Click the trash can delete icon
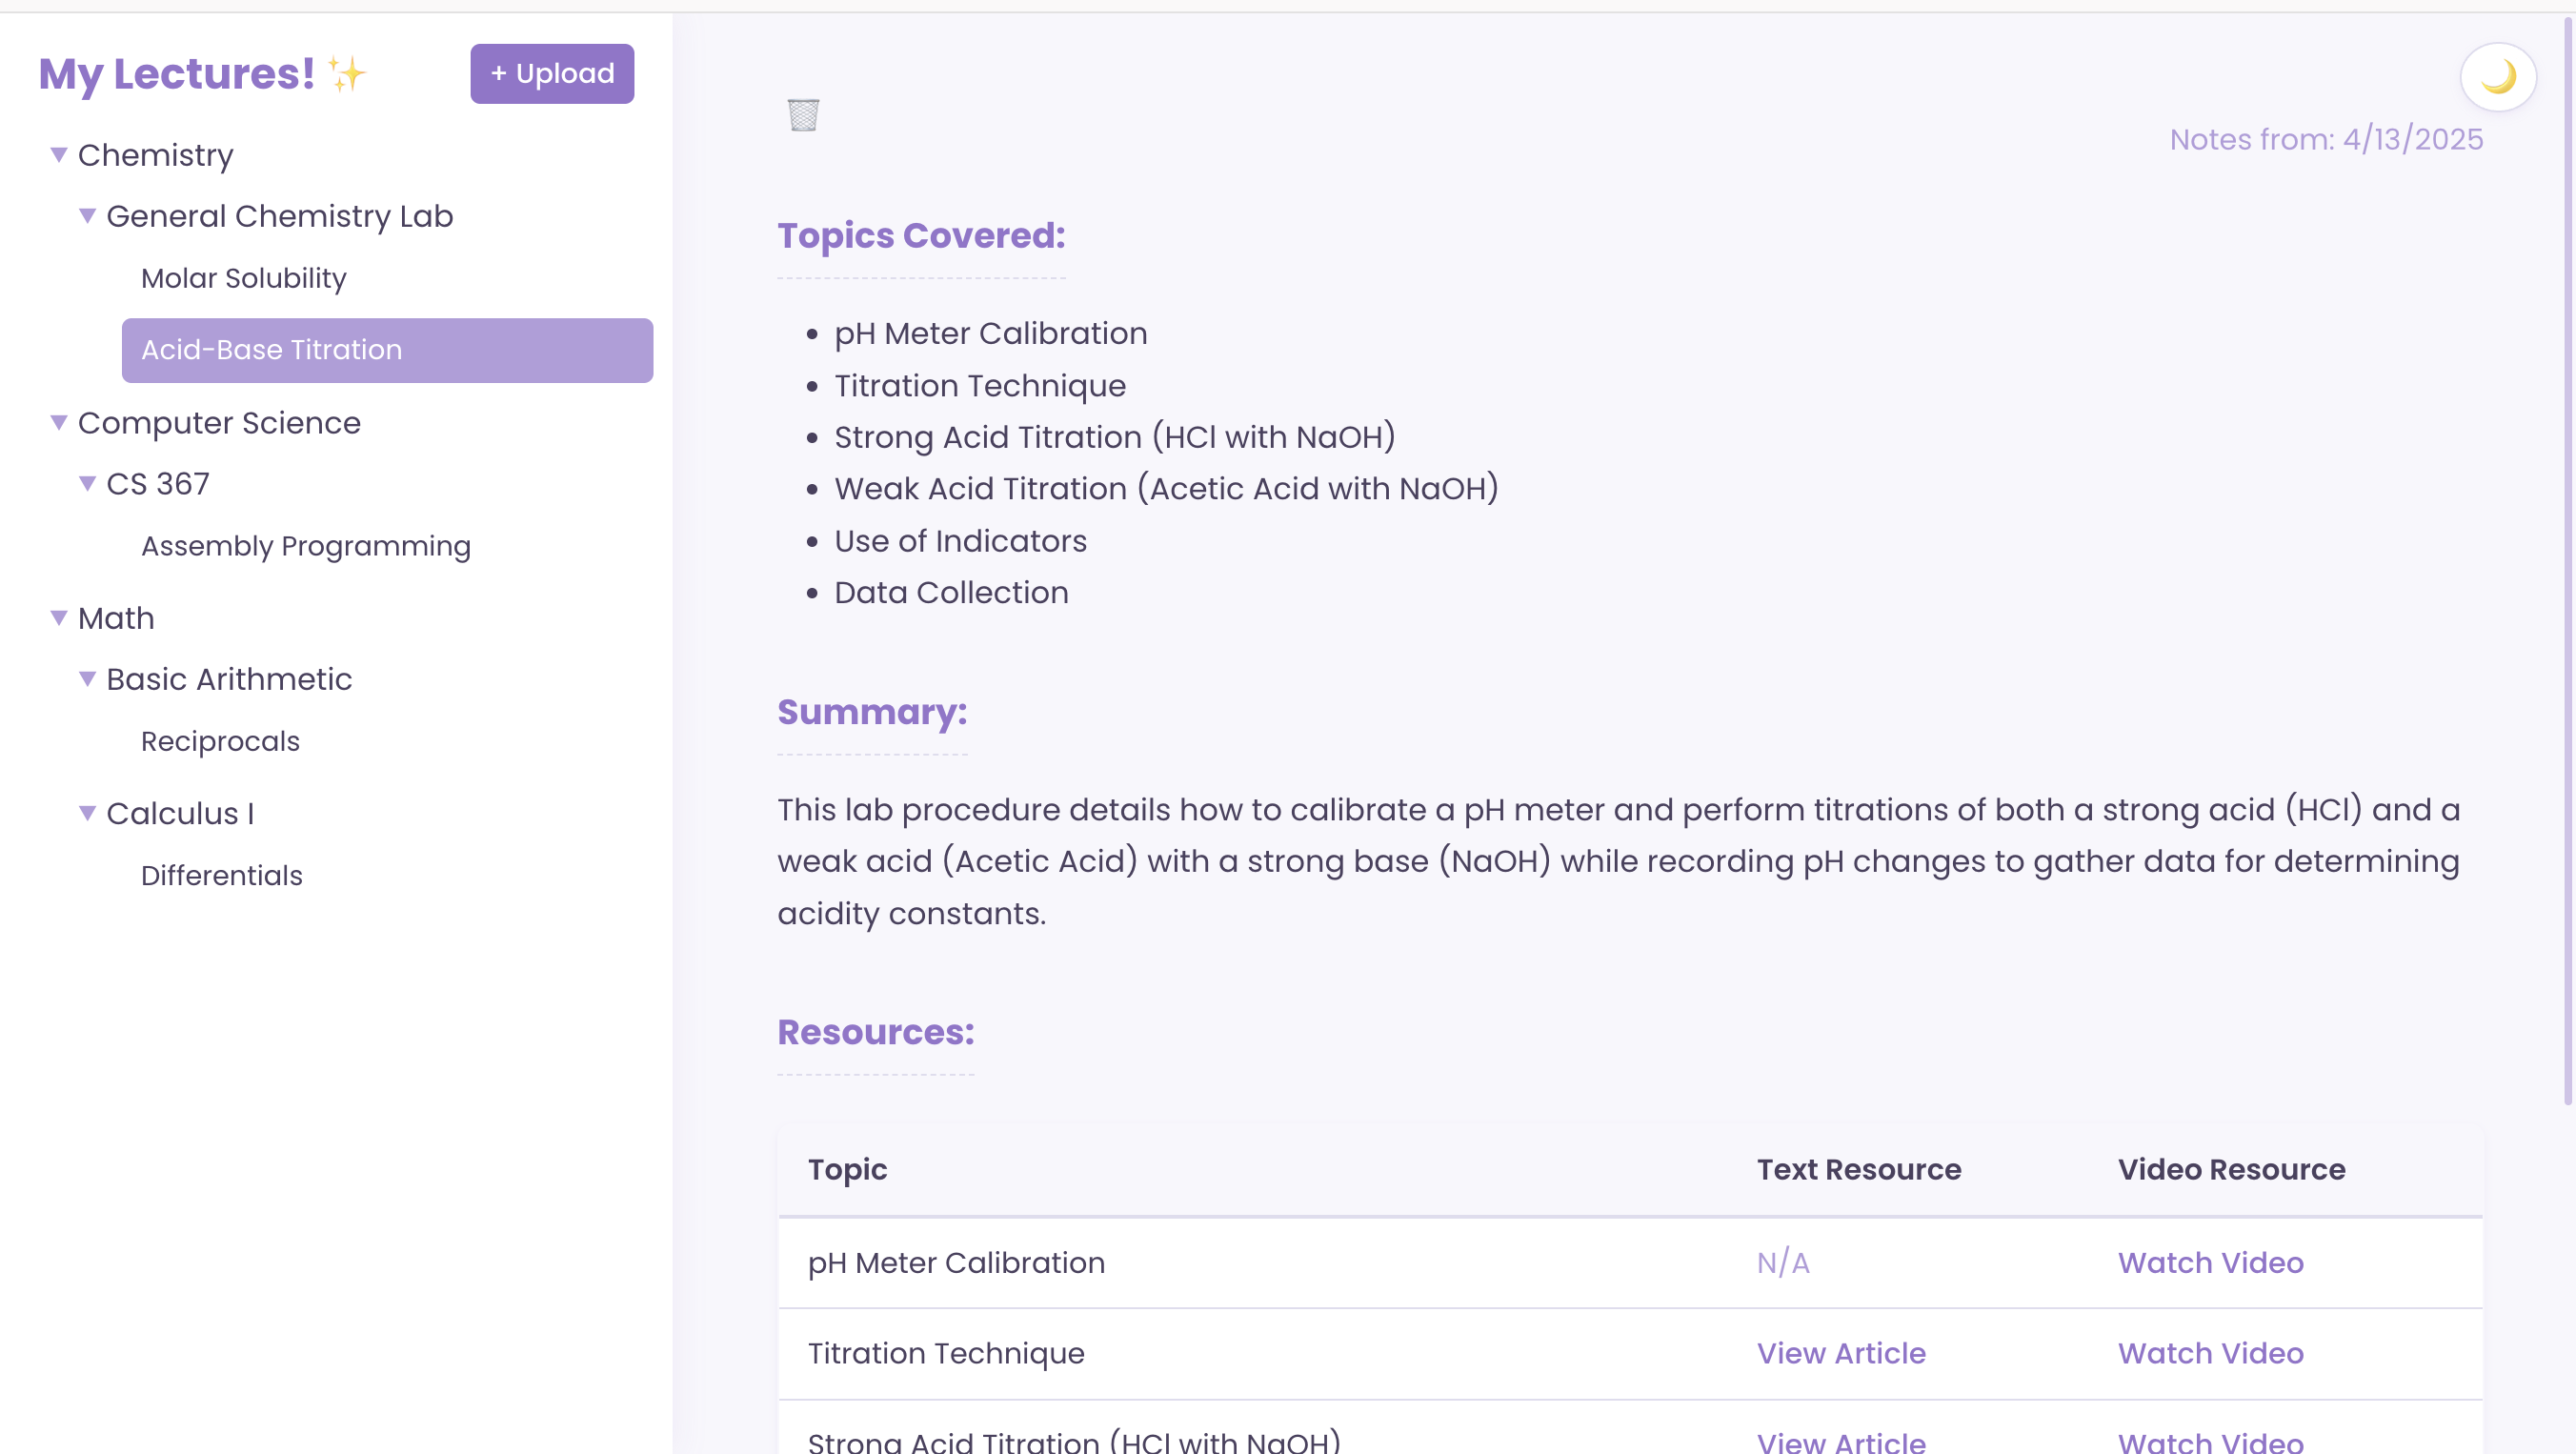Screen dimensions: 2576x1454 tap(803, 115)
